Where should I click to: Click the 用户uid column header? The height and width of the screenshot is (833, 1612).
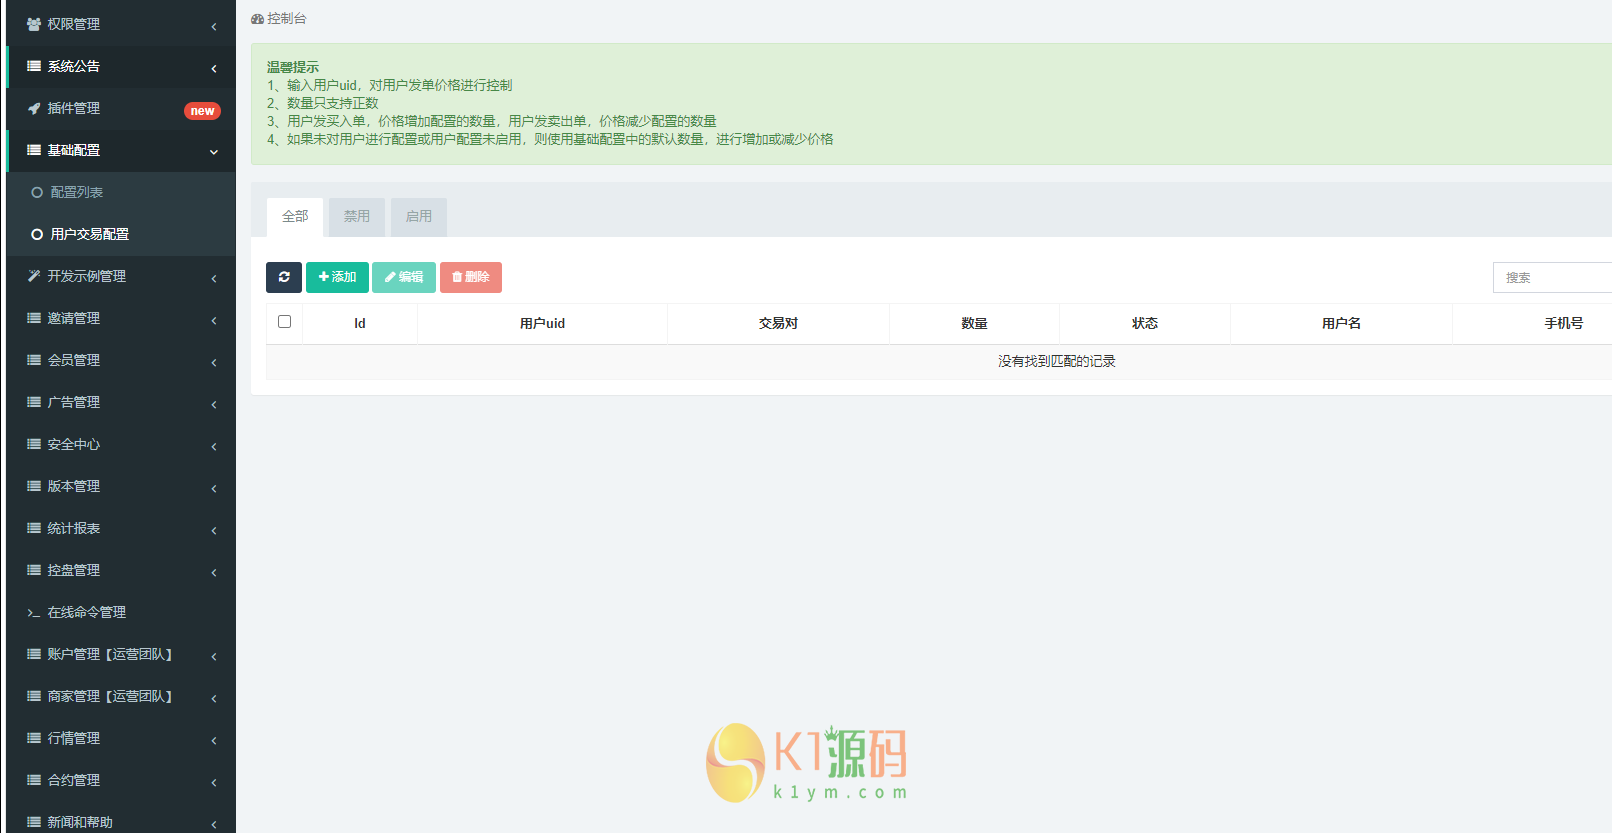click(542, 323)
